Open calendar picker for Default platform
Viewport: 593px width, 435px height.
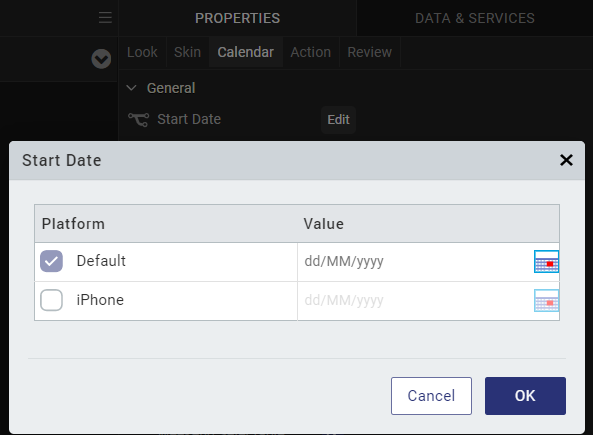(x=546, y=261)
